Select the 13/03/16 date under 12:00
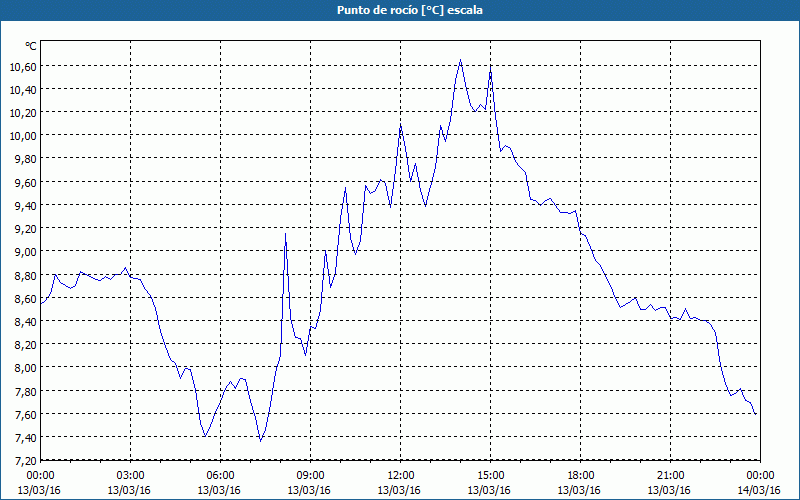The image size is (800, 500). point(399,490)
